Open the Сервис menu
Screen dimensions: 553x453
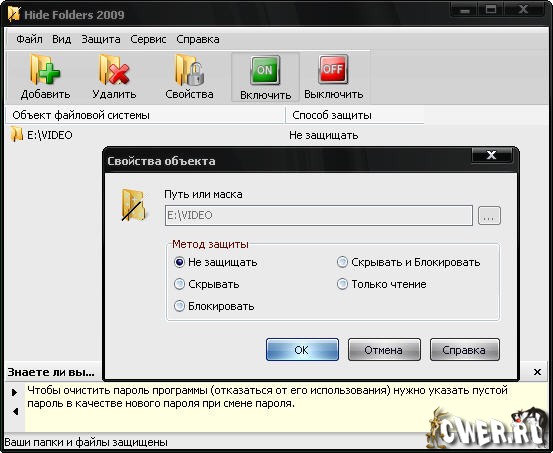(148, 39)
